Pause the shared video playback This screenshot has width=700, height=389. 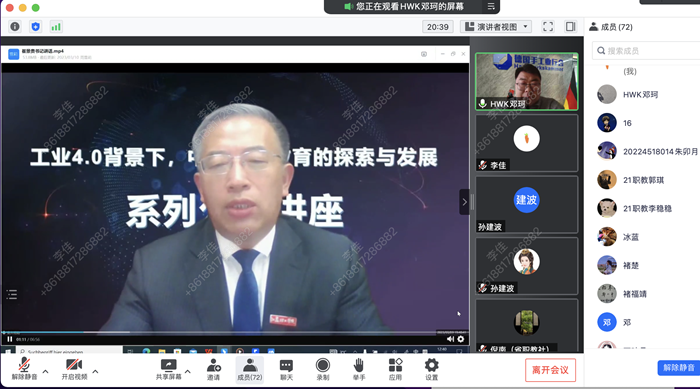point(10,339)
